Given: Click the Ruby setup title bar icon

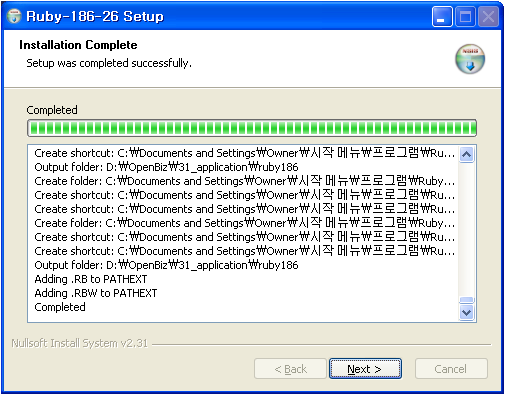Looking at the screenshot, I should (14, 16).
